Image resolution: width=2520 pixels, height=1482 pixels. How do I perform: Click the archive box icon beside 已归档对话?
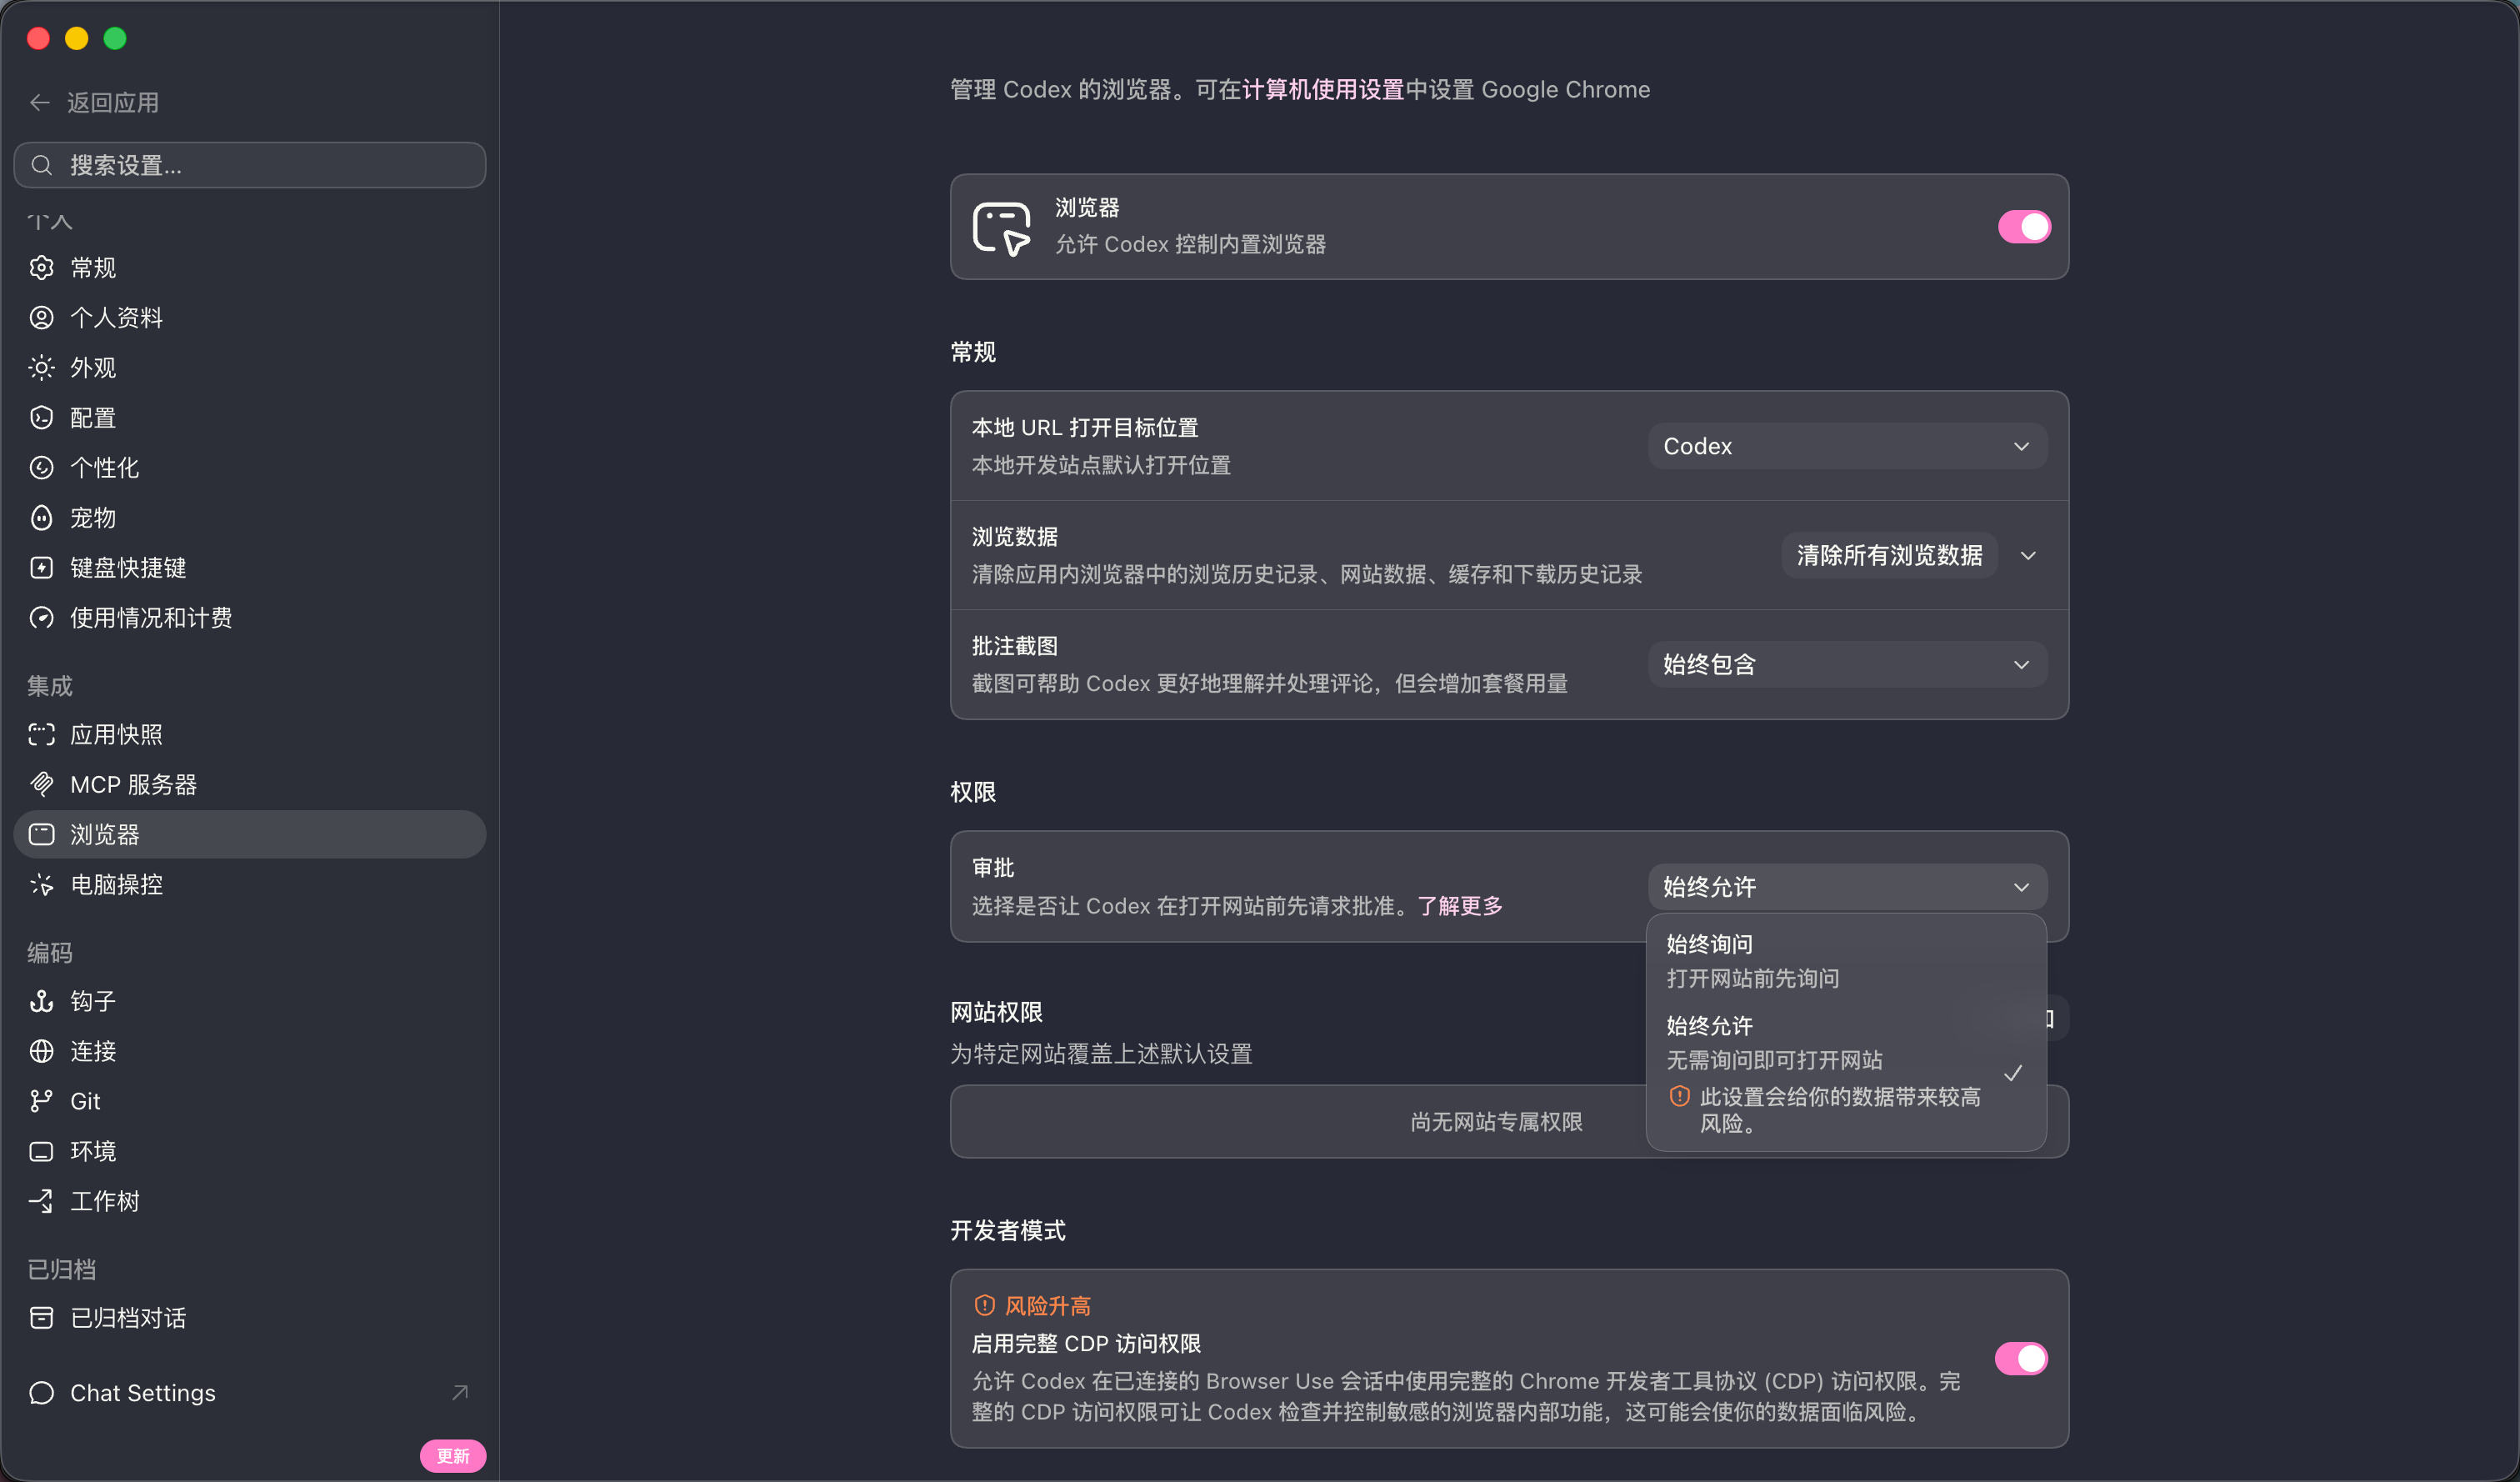pos(41,1318)
